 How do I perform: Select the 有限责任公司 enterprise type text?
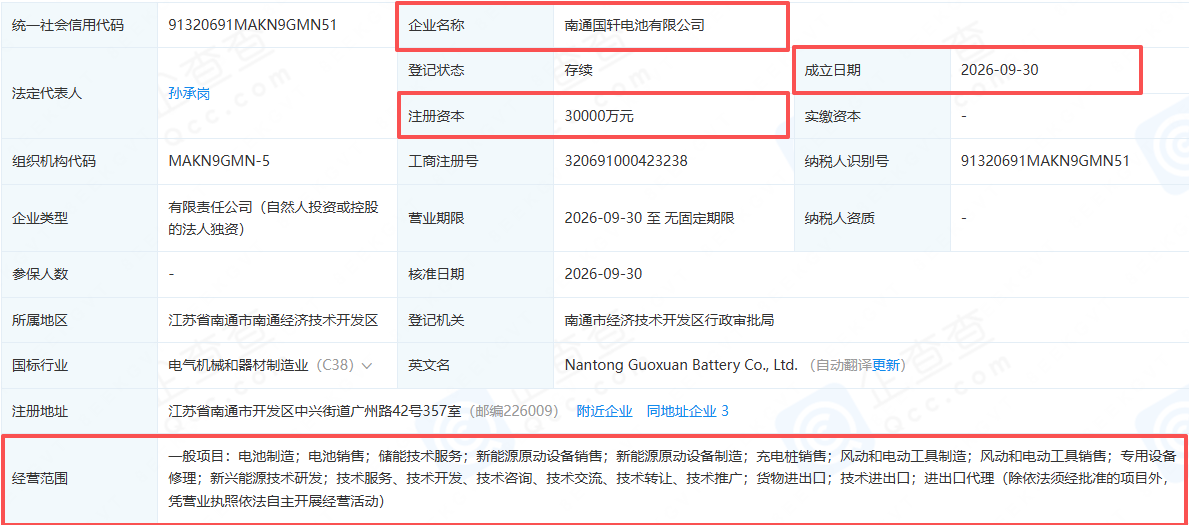pyautogui.click(x=271, y=217)
